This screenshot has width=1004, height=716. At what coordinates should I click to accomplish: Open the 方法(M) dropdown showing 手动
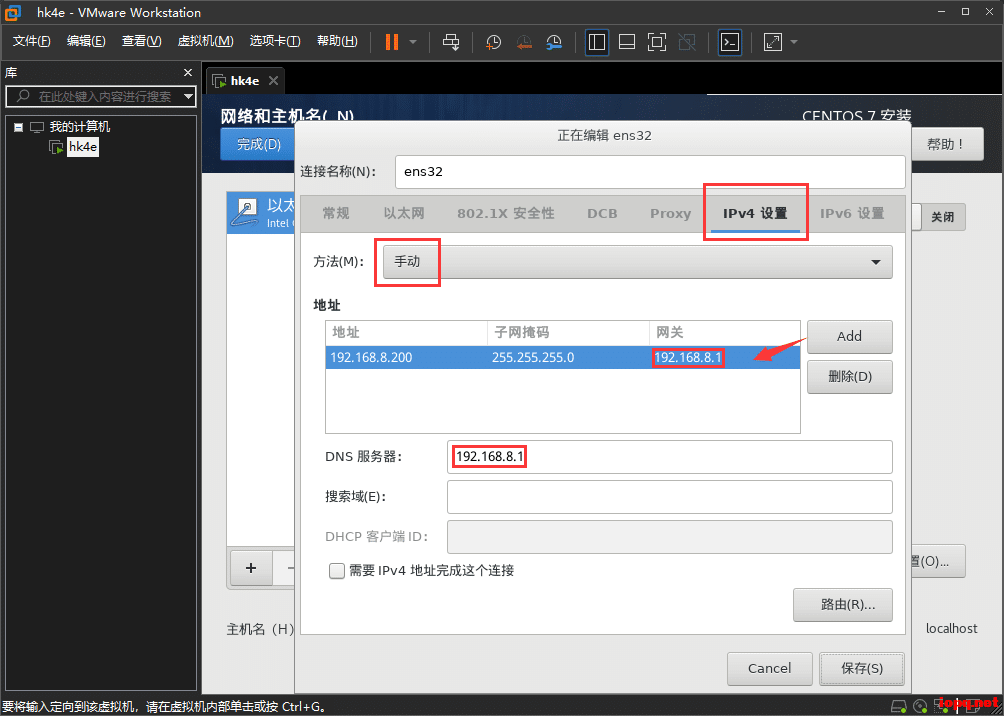(640, 261)
